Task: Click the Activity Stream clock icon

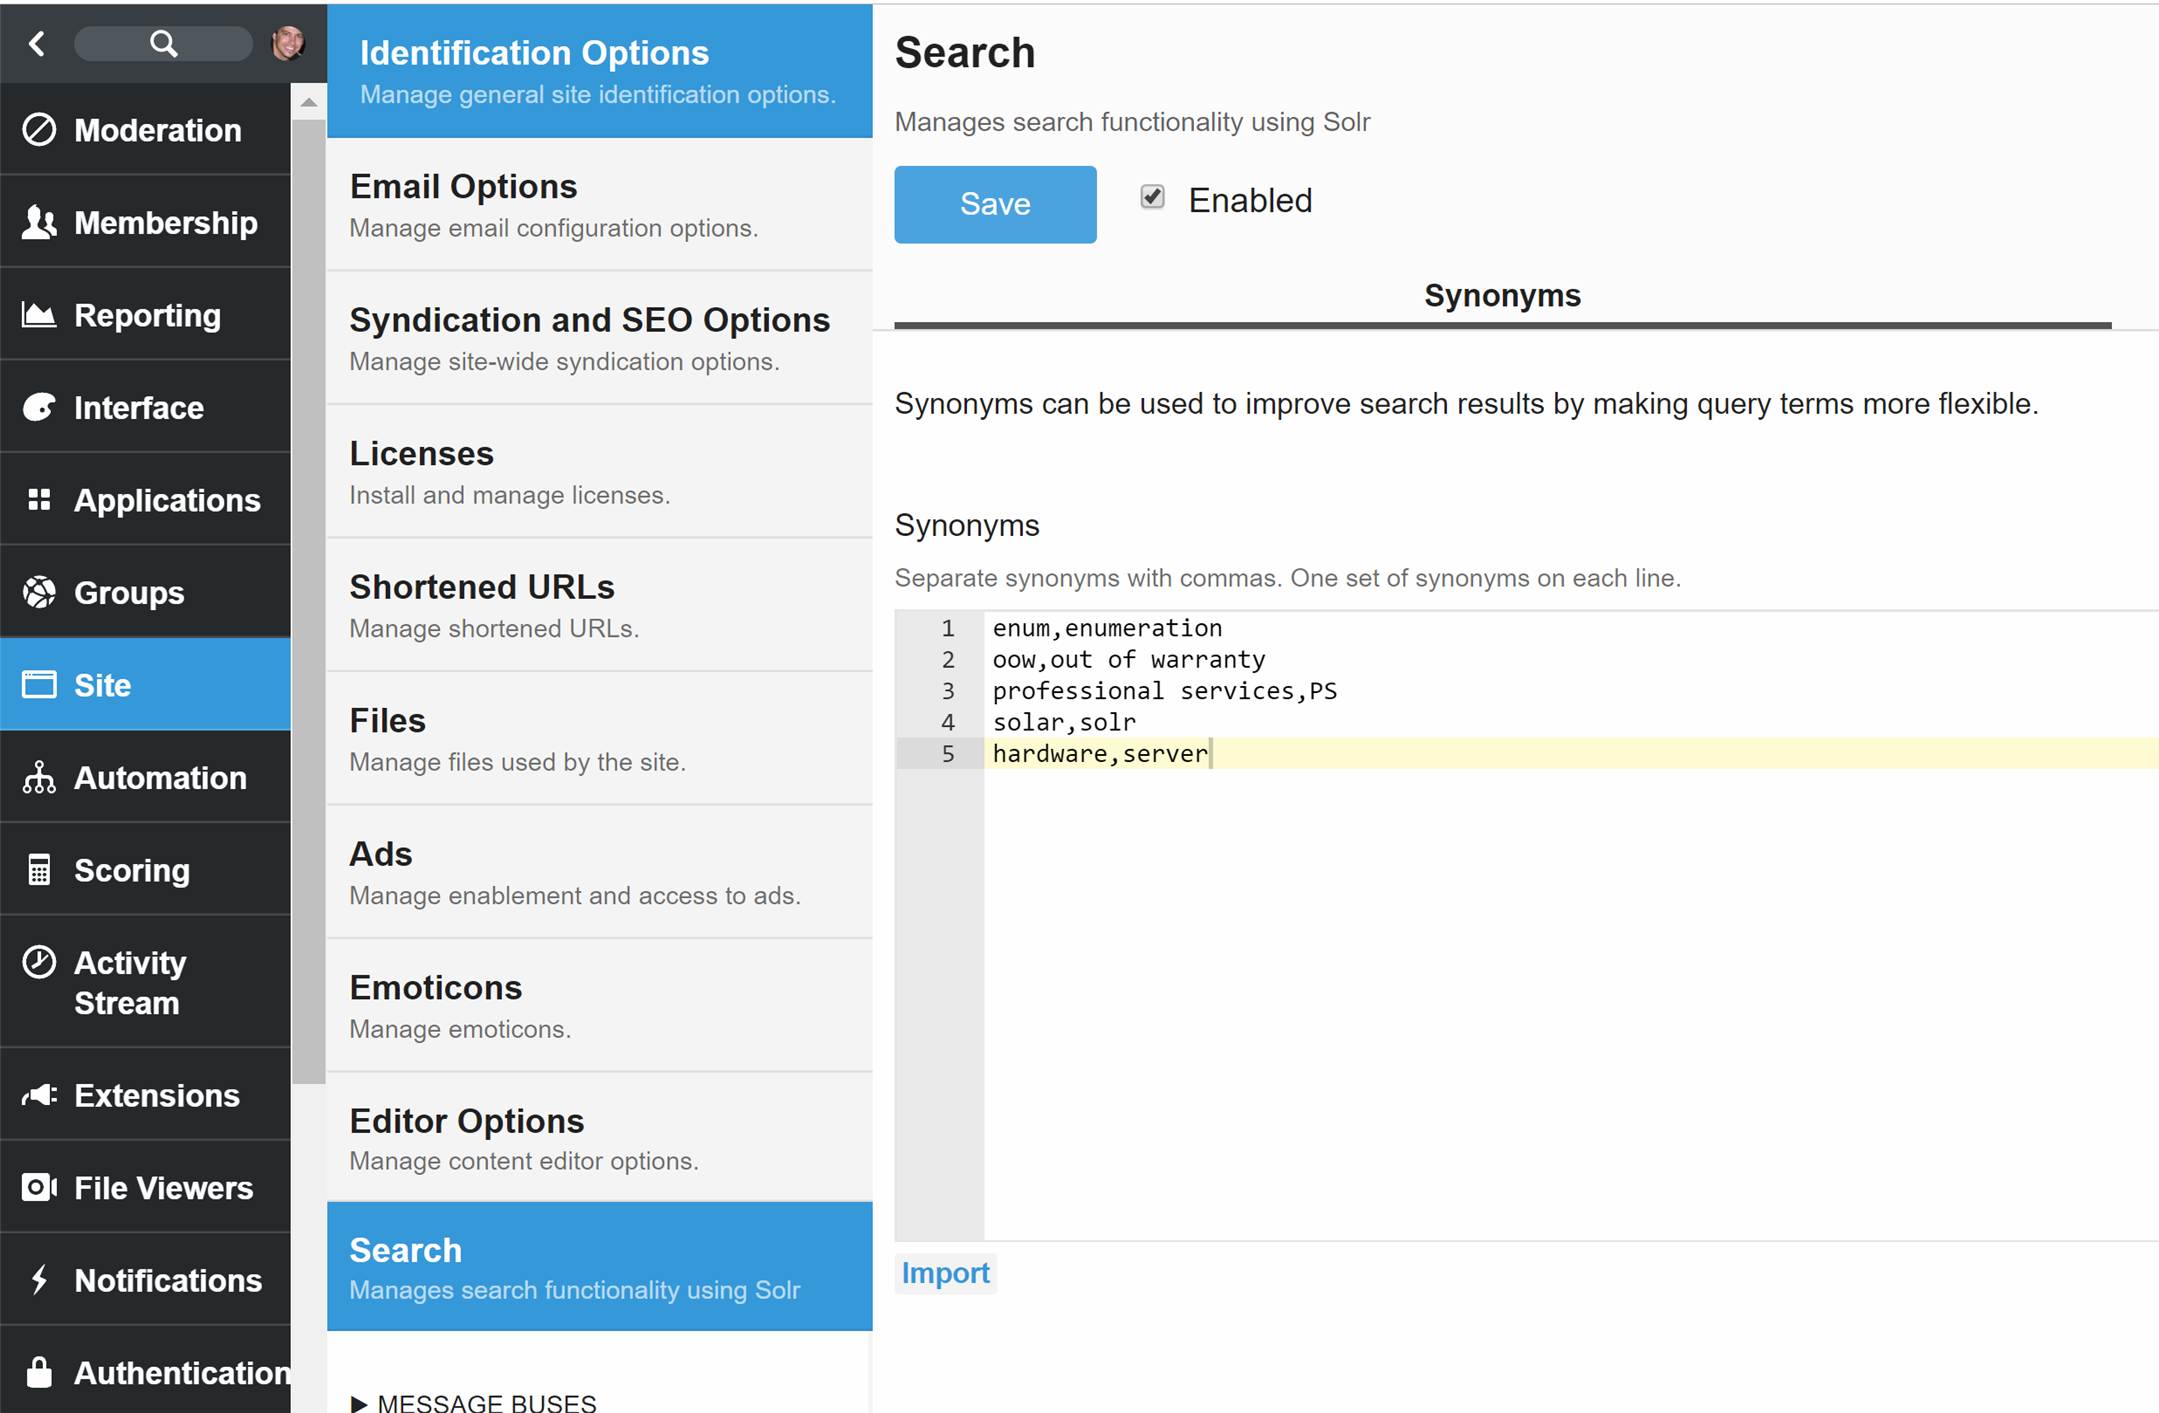Action: point(39,962)
